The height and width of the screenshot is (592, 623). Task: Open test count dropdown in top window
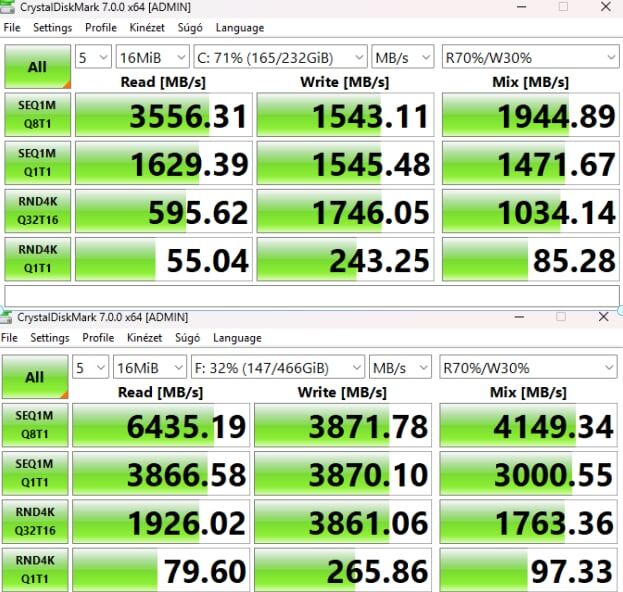[93, 58]
